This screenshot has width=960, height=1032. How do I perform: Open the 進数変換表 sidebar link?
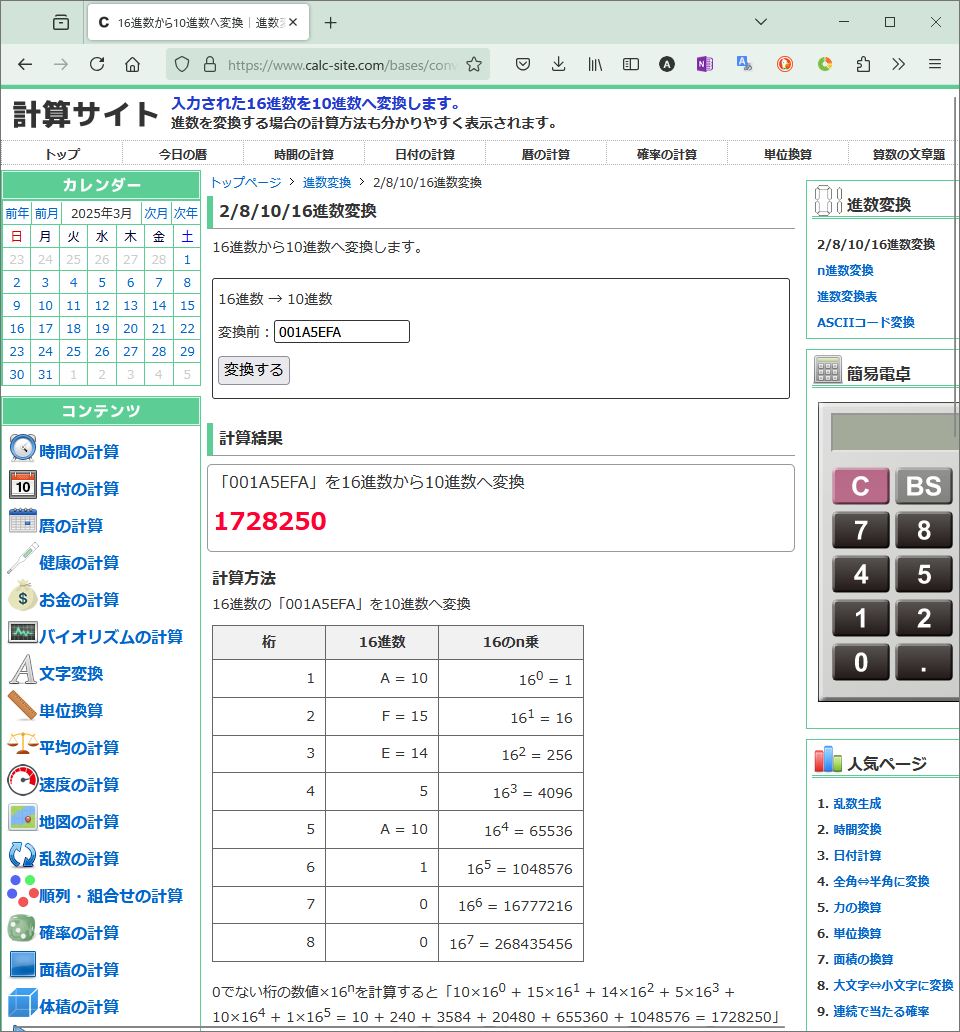pos(847,297)
